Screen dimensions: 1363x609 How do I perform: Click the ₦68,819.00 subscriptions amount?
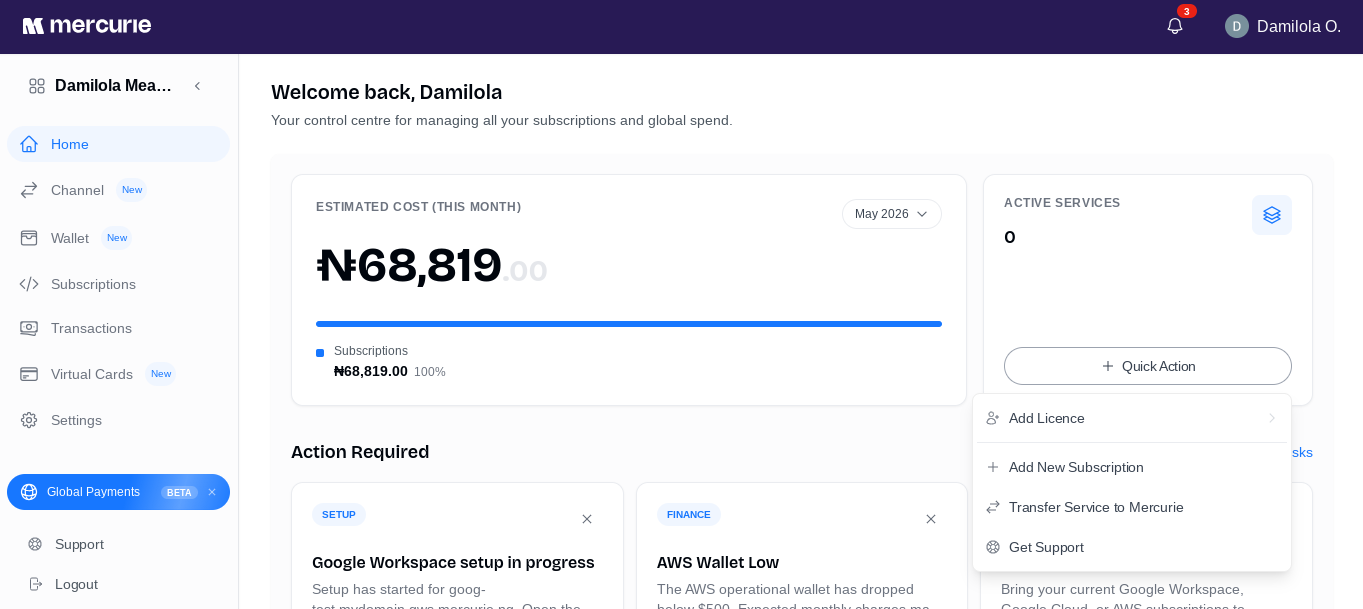click(x=371, y=371)
